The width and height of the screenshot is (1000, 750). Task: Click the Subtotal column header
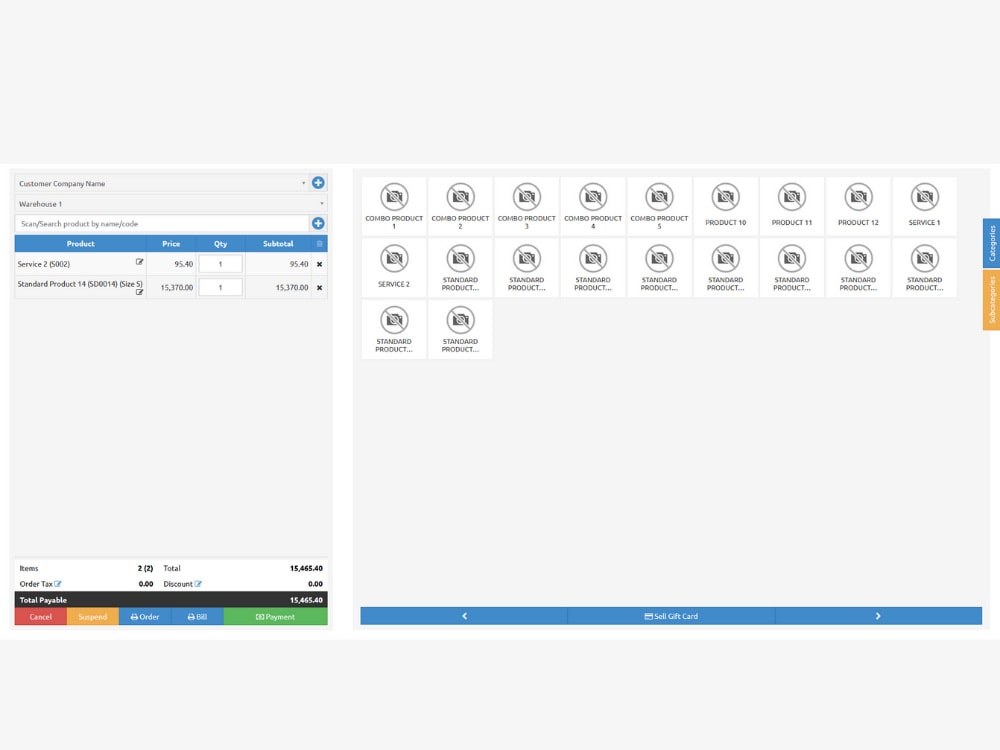pyautogui.click(x=278, y=244)
